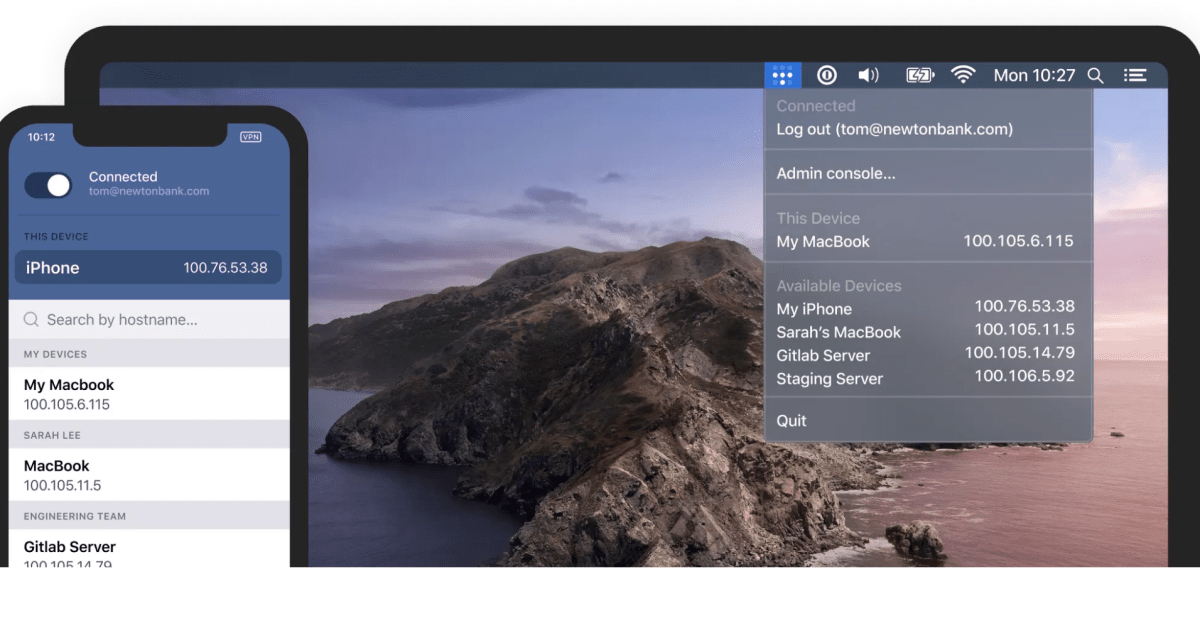The width and height of the screenshot is (1200, 628).
Task: Tap the iPhone device row 100.76.53.38
Action: pyautogui.click(x=148, y=268)
